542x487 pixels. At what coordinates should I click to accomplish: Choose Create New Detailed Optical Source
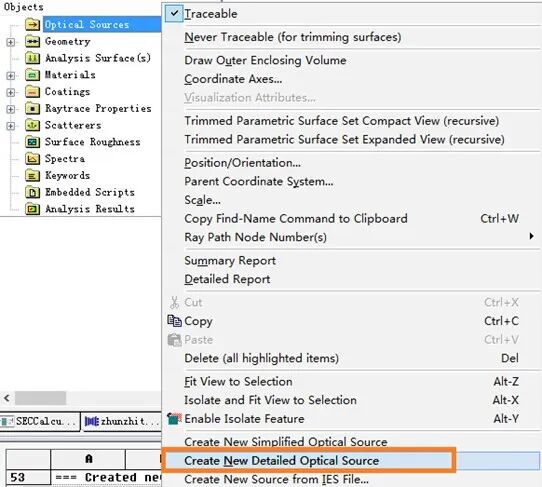click(281, 461)
